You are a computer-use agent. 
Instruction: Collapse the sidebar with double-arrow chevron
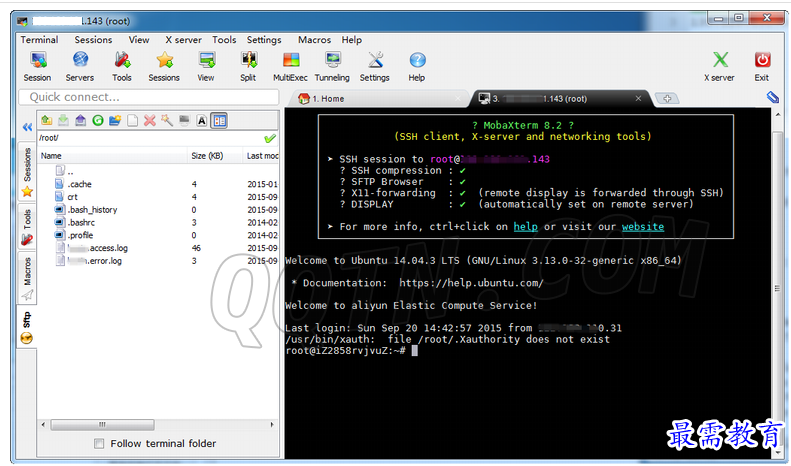26,129
